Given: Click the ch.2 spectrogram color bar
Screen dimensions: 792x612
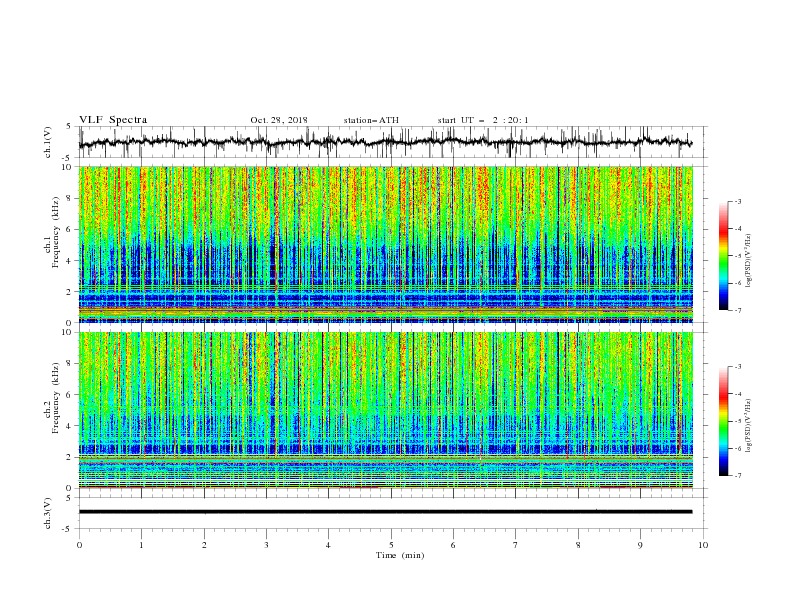Looking at the screenshot, I should pos(723,421).
